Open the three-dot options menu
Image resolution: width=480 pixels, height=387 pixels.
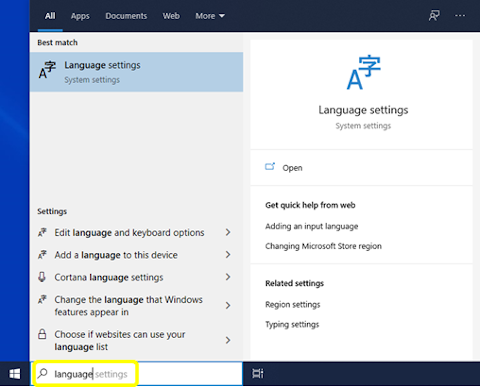pos(460,16)
